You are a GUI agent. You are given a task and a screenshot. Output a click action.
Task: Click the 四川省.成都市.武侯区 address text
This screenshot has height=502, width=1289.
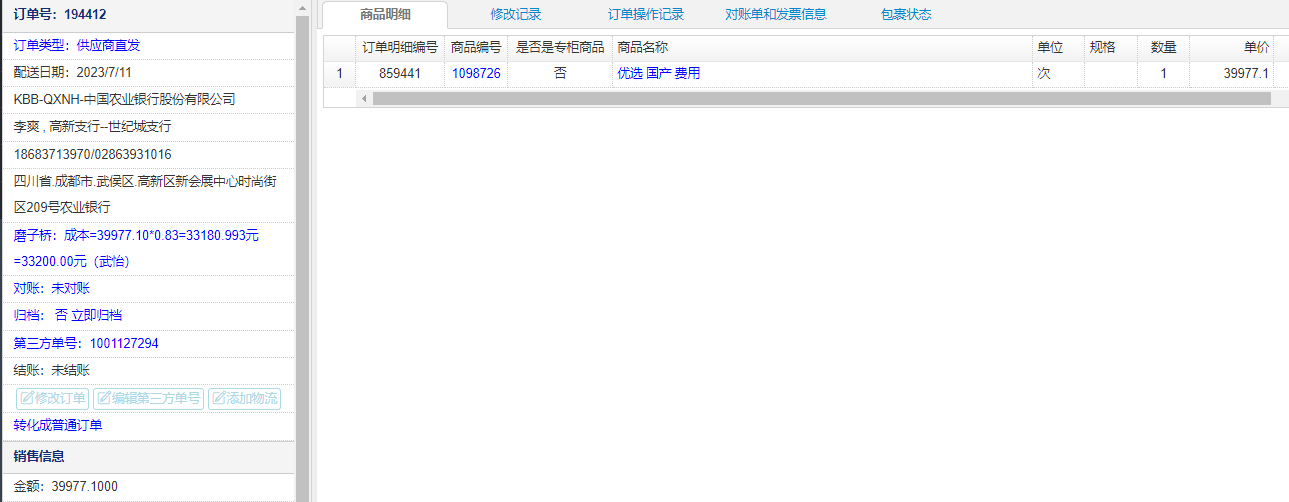pyautogui.click(x=145, y=194)
